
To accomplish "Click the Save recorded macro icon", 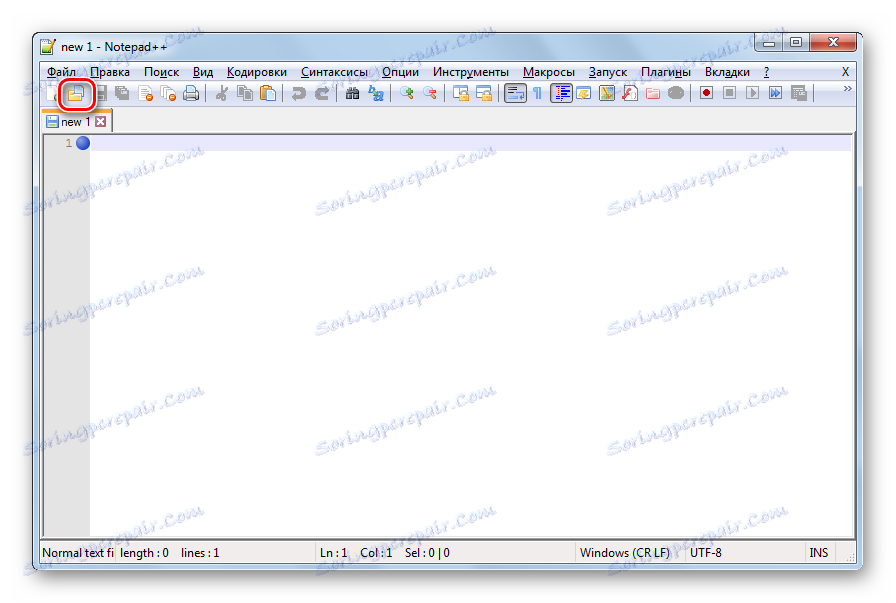I will click(x=798, y=93).
